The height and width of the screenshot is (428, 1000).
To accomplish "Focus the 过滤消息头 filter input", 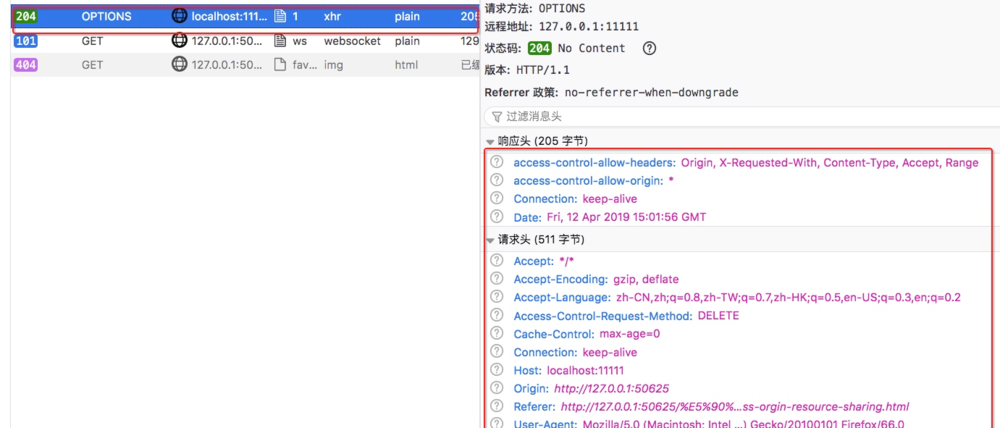I will pos(742,117).
